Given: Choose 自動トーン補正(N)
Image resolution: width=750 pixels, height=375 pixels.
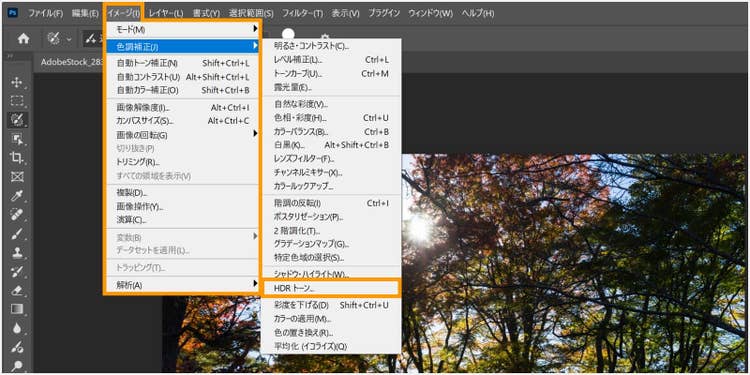Looking at the screenshot, I should (182, 63).
